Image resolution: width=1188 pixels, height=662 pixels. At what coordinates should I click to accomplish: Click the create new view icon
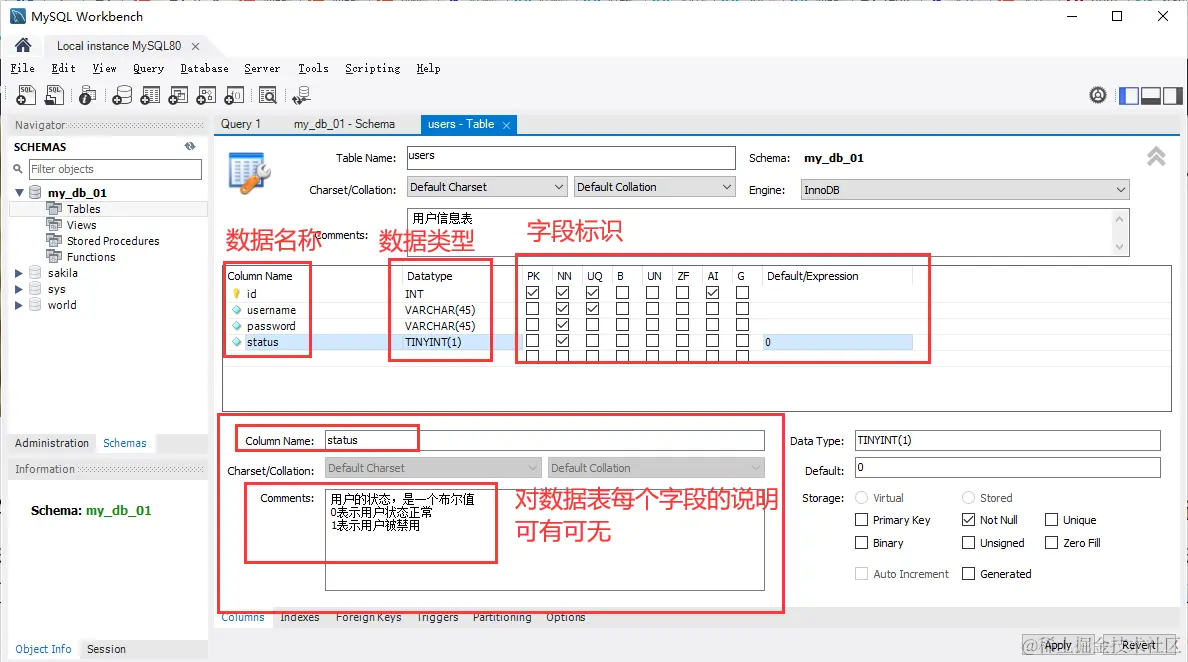point(178,95)
